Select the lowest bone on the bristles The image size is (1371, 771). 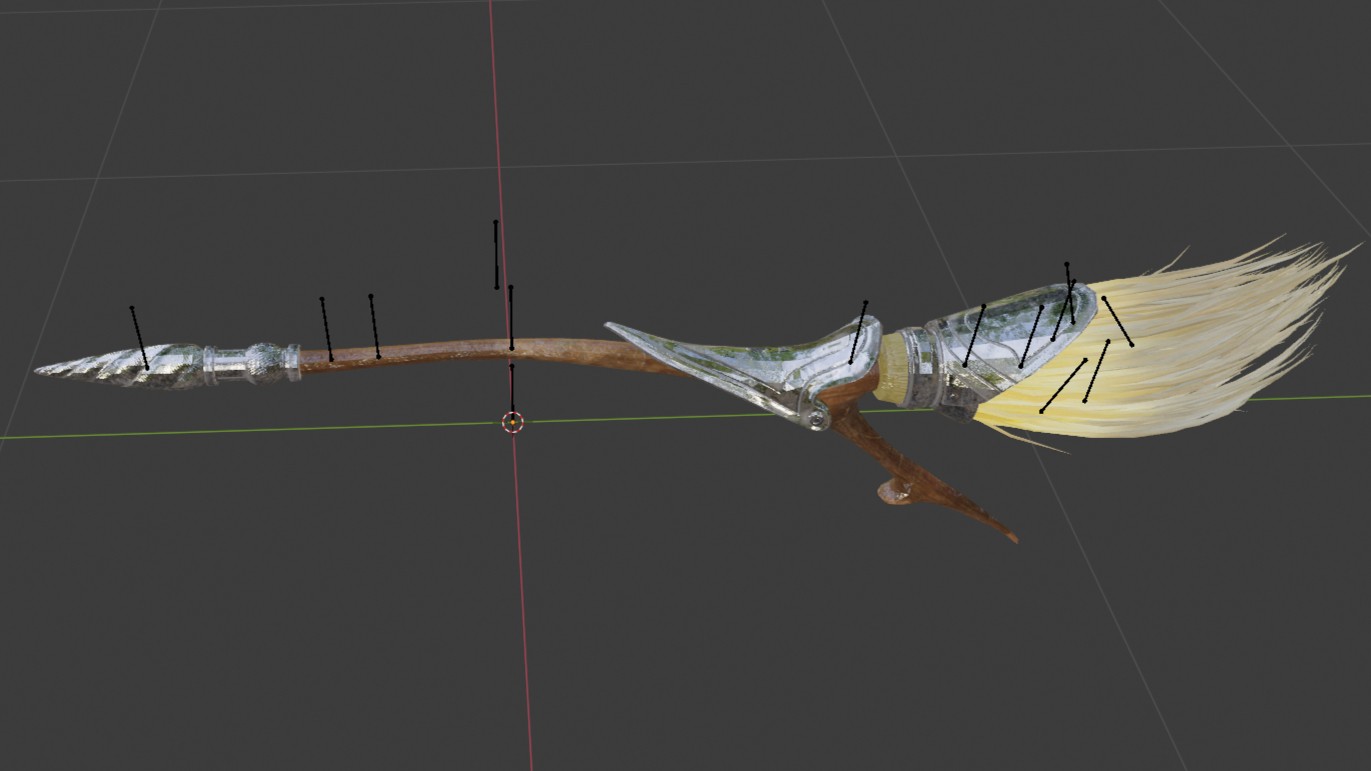pos(1063,386)
